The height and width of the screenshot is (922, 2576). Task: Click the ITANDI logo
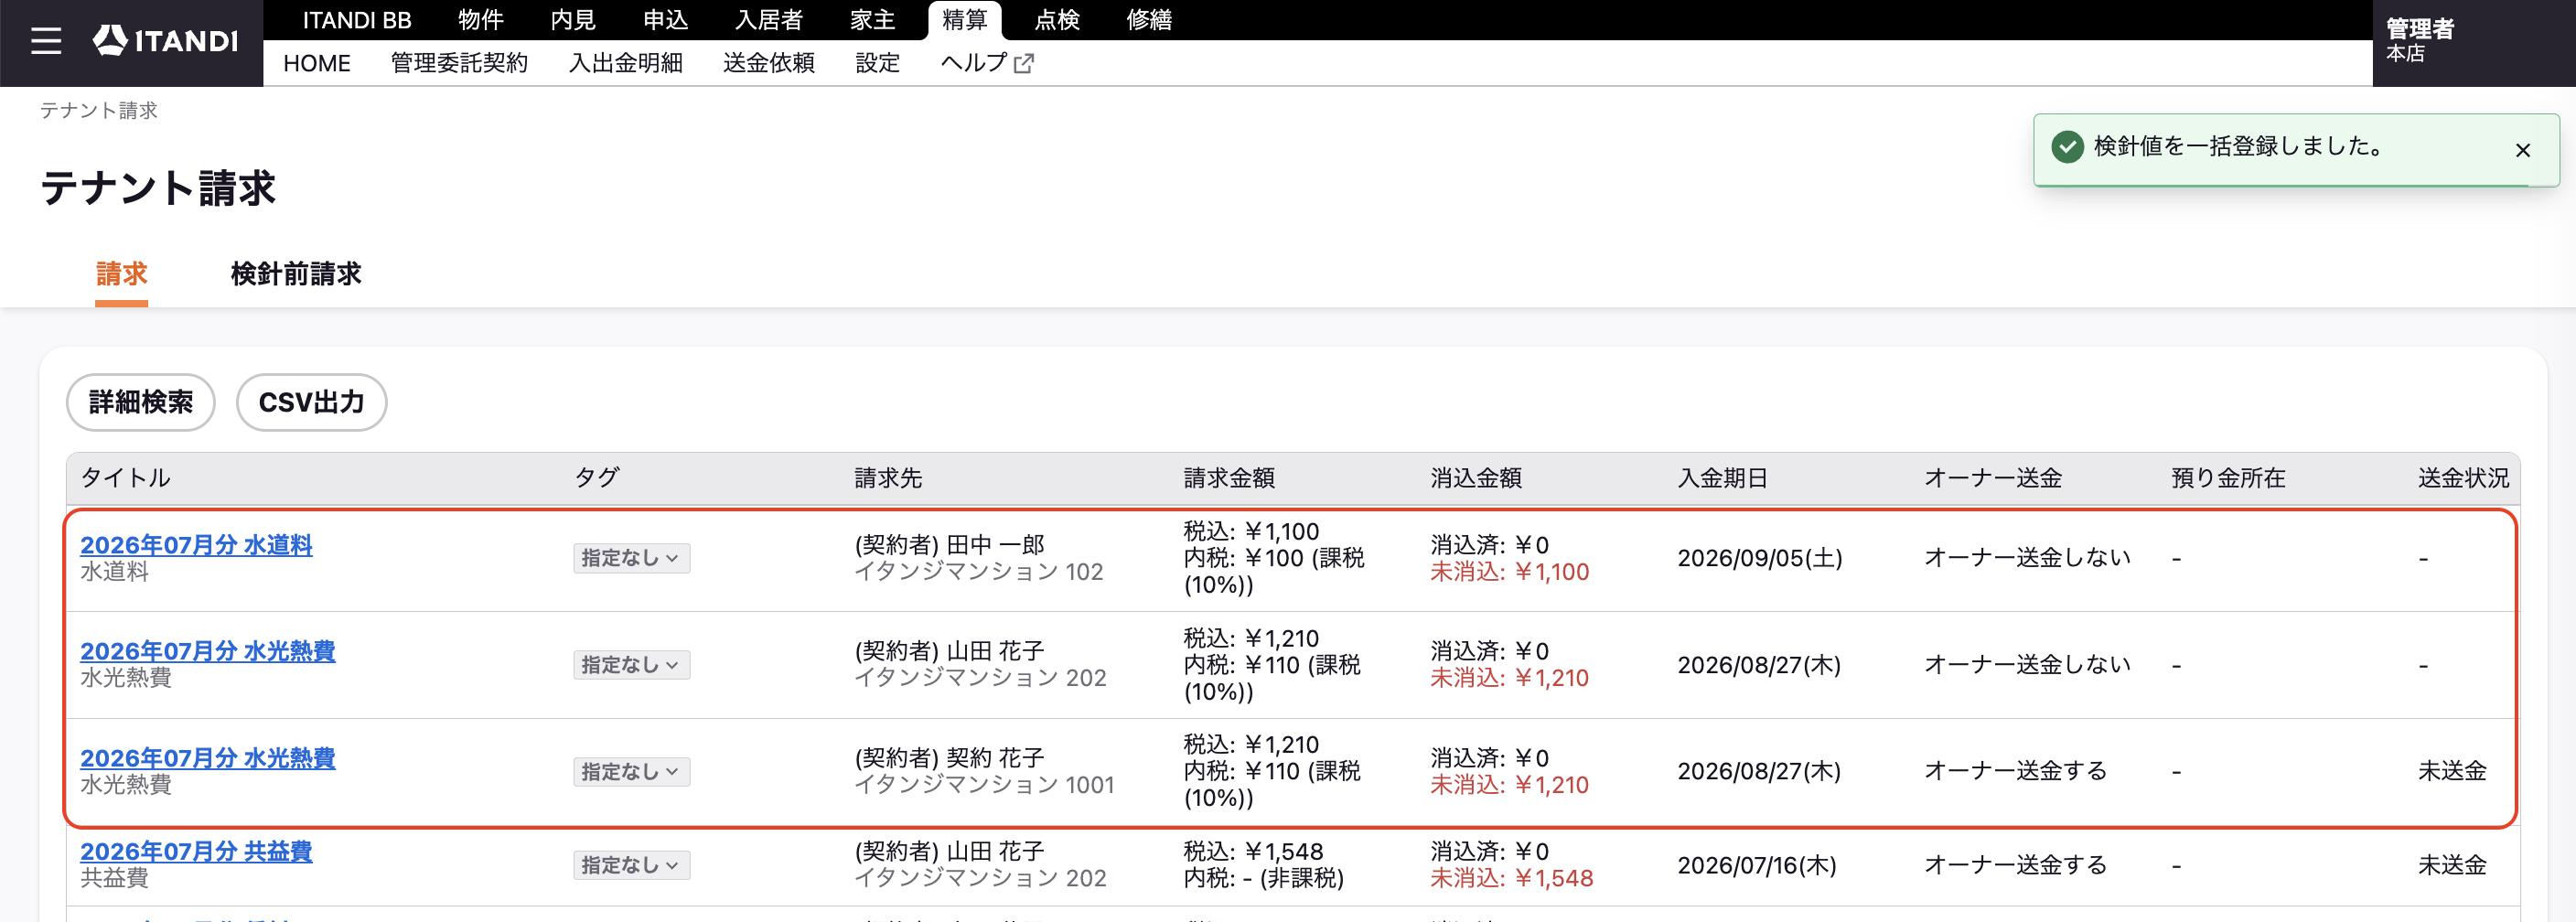click(165, 40)
